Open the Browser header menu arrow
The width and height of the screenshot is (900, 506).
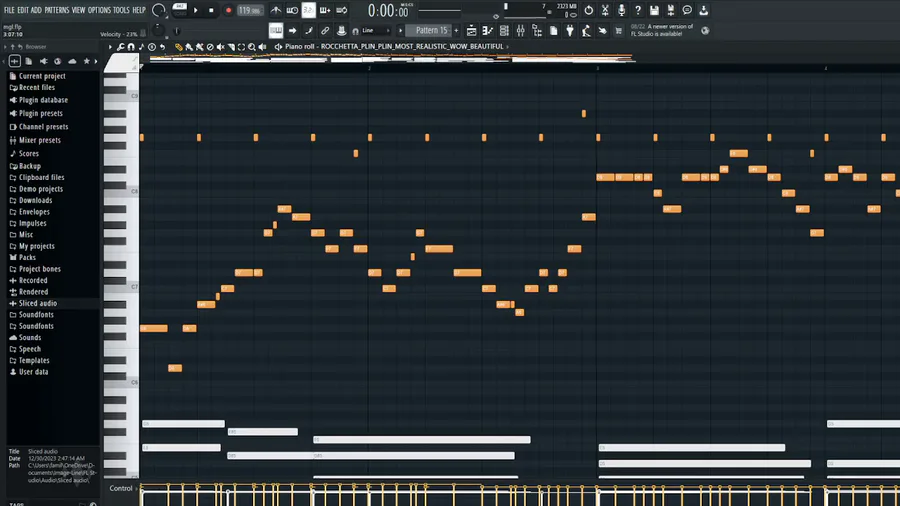pos(5,47)
